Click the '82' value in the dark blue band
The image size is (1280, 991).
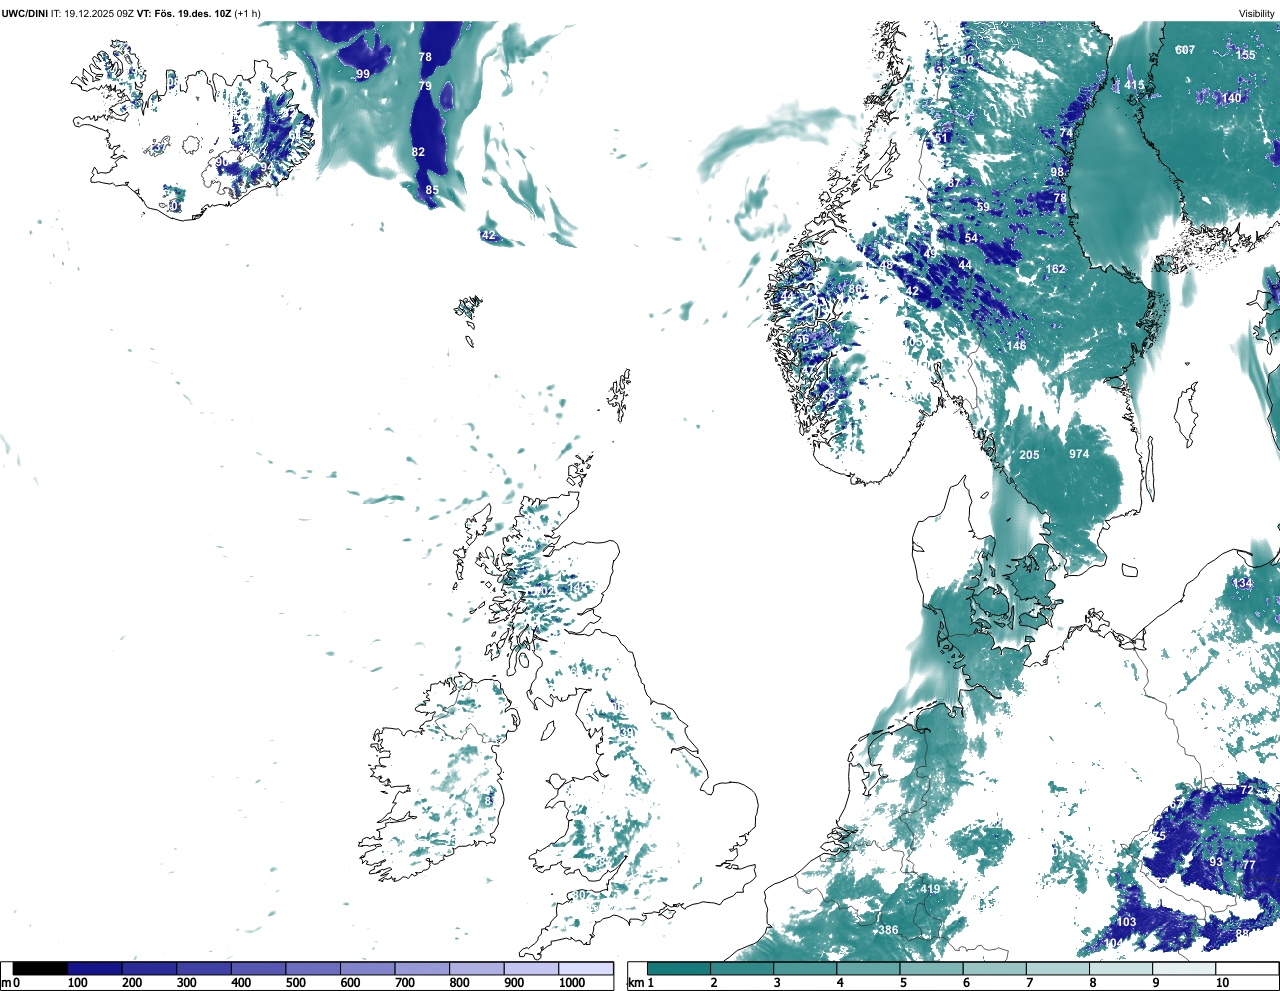(418, 152)
